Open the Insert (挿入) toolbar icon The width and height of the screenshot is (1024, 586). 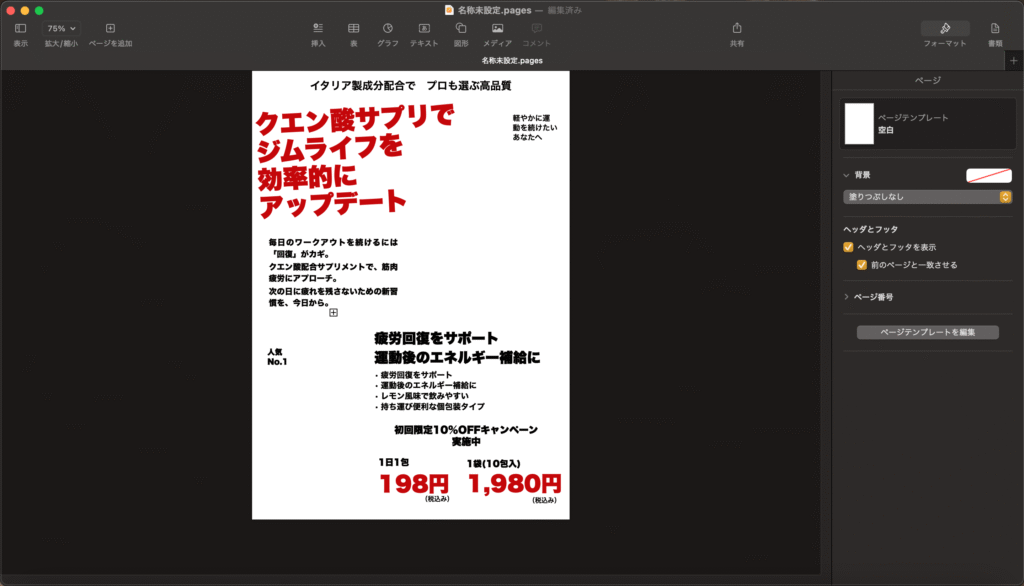pos(318,28)
